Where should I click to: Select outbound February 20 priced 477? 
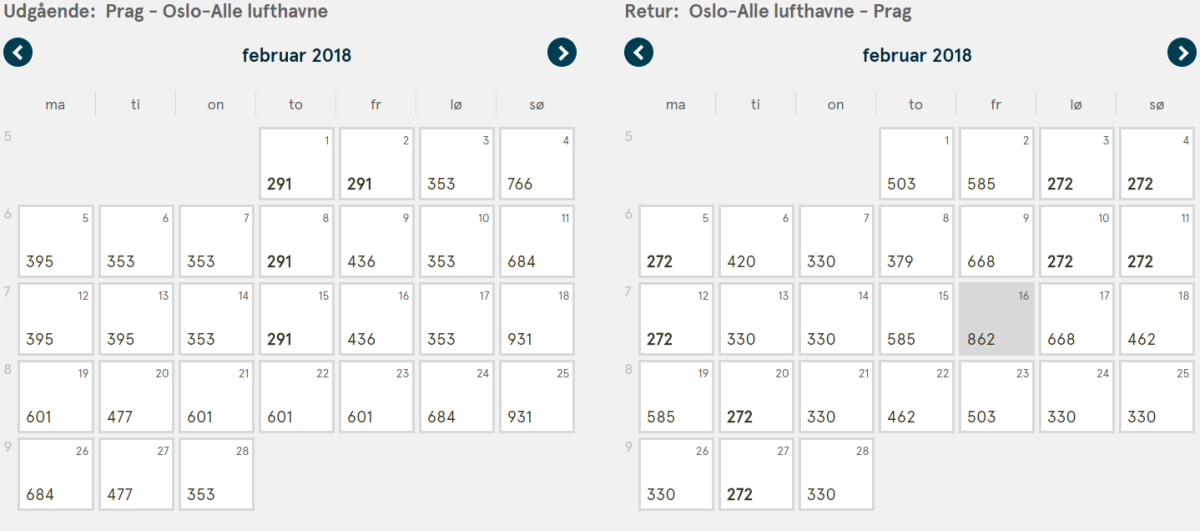(x=136, y=397)
